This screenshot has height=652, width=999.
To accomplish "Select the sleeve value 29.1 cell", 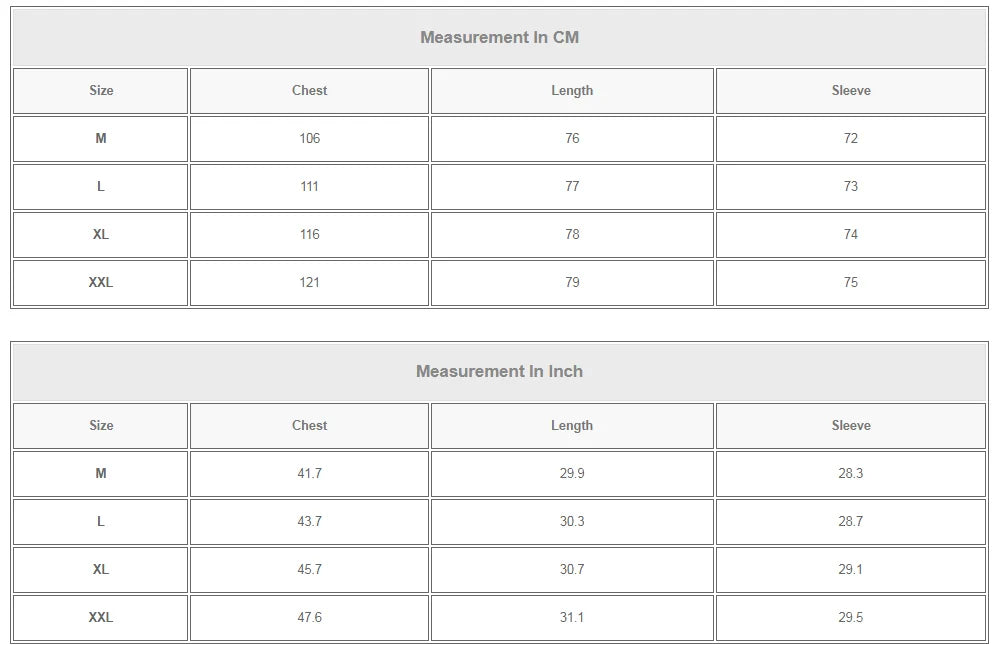I will [850, 570].
